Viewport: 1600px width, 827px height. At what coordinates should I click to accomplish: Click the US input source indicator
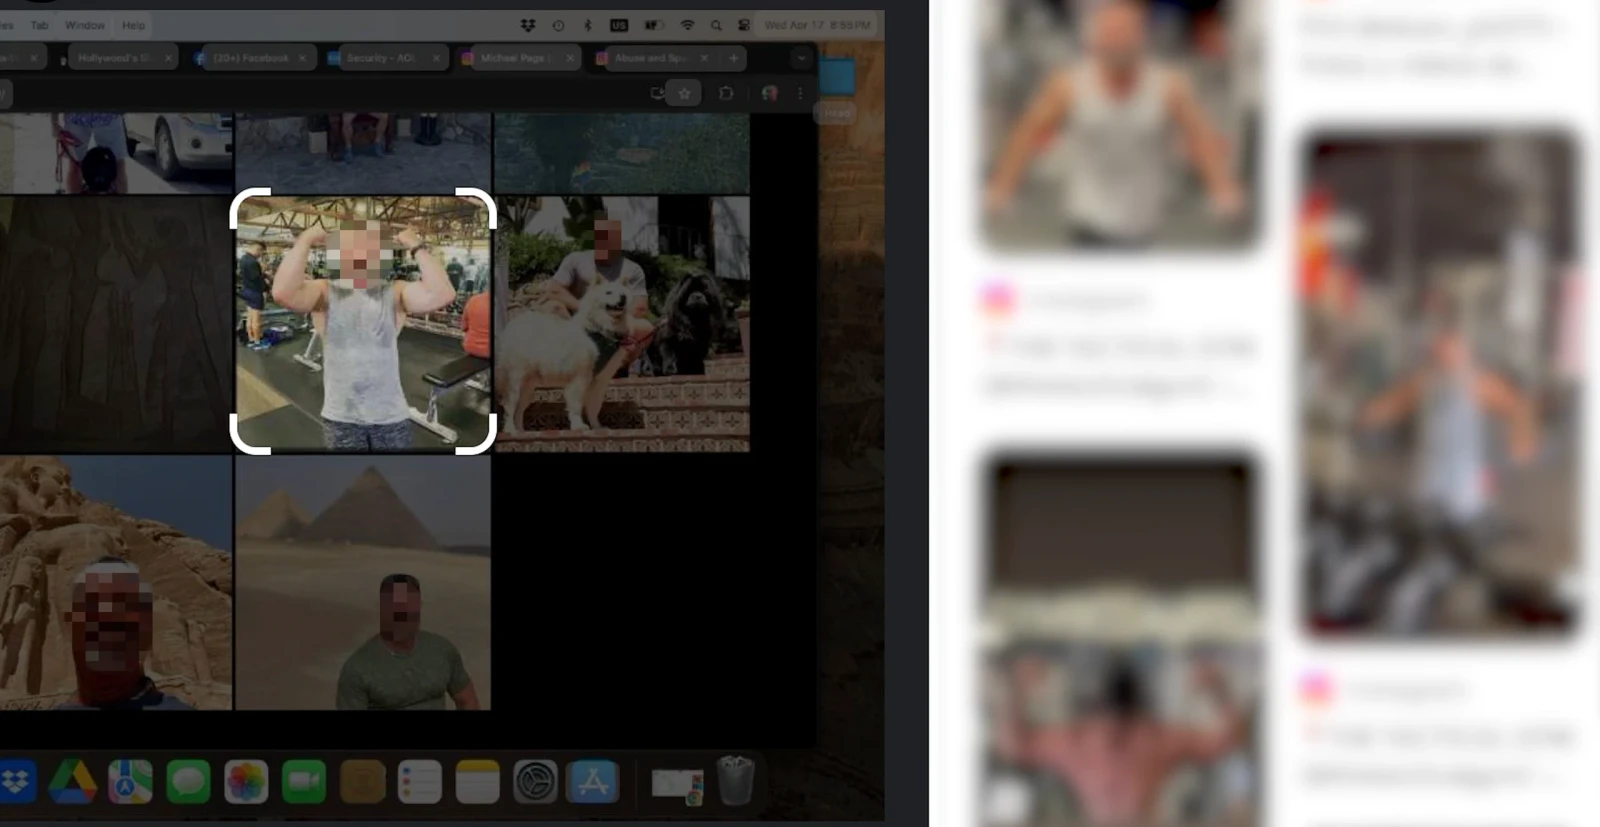point(619,25)
